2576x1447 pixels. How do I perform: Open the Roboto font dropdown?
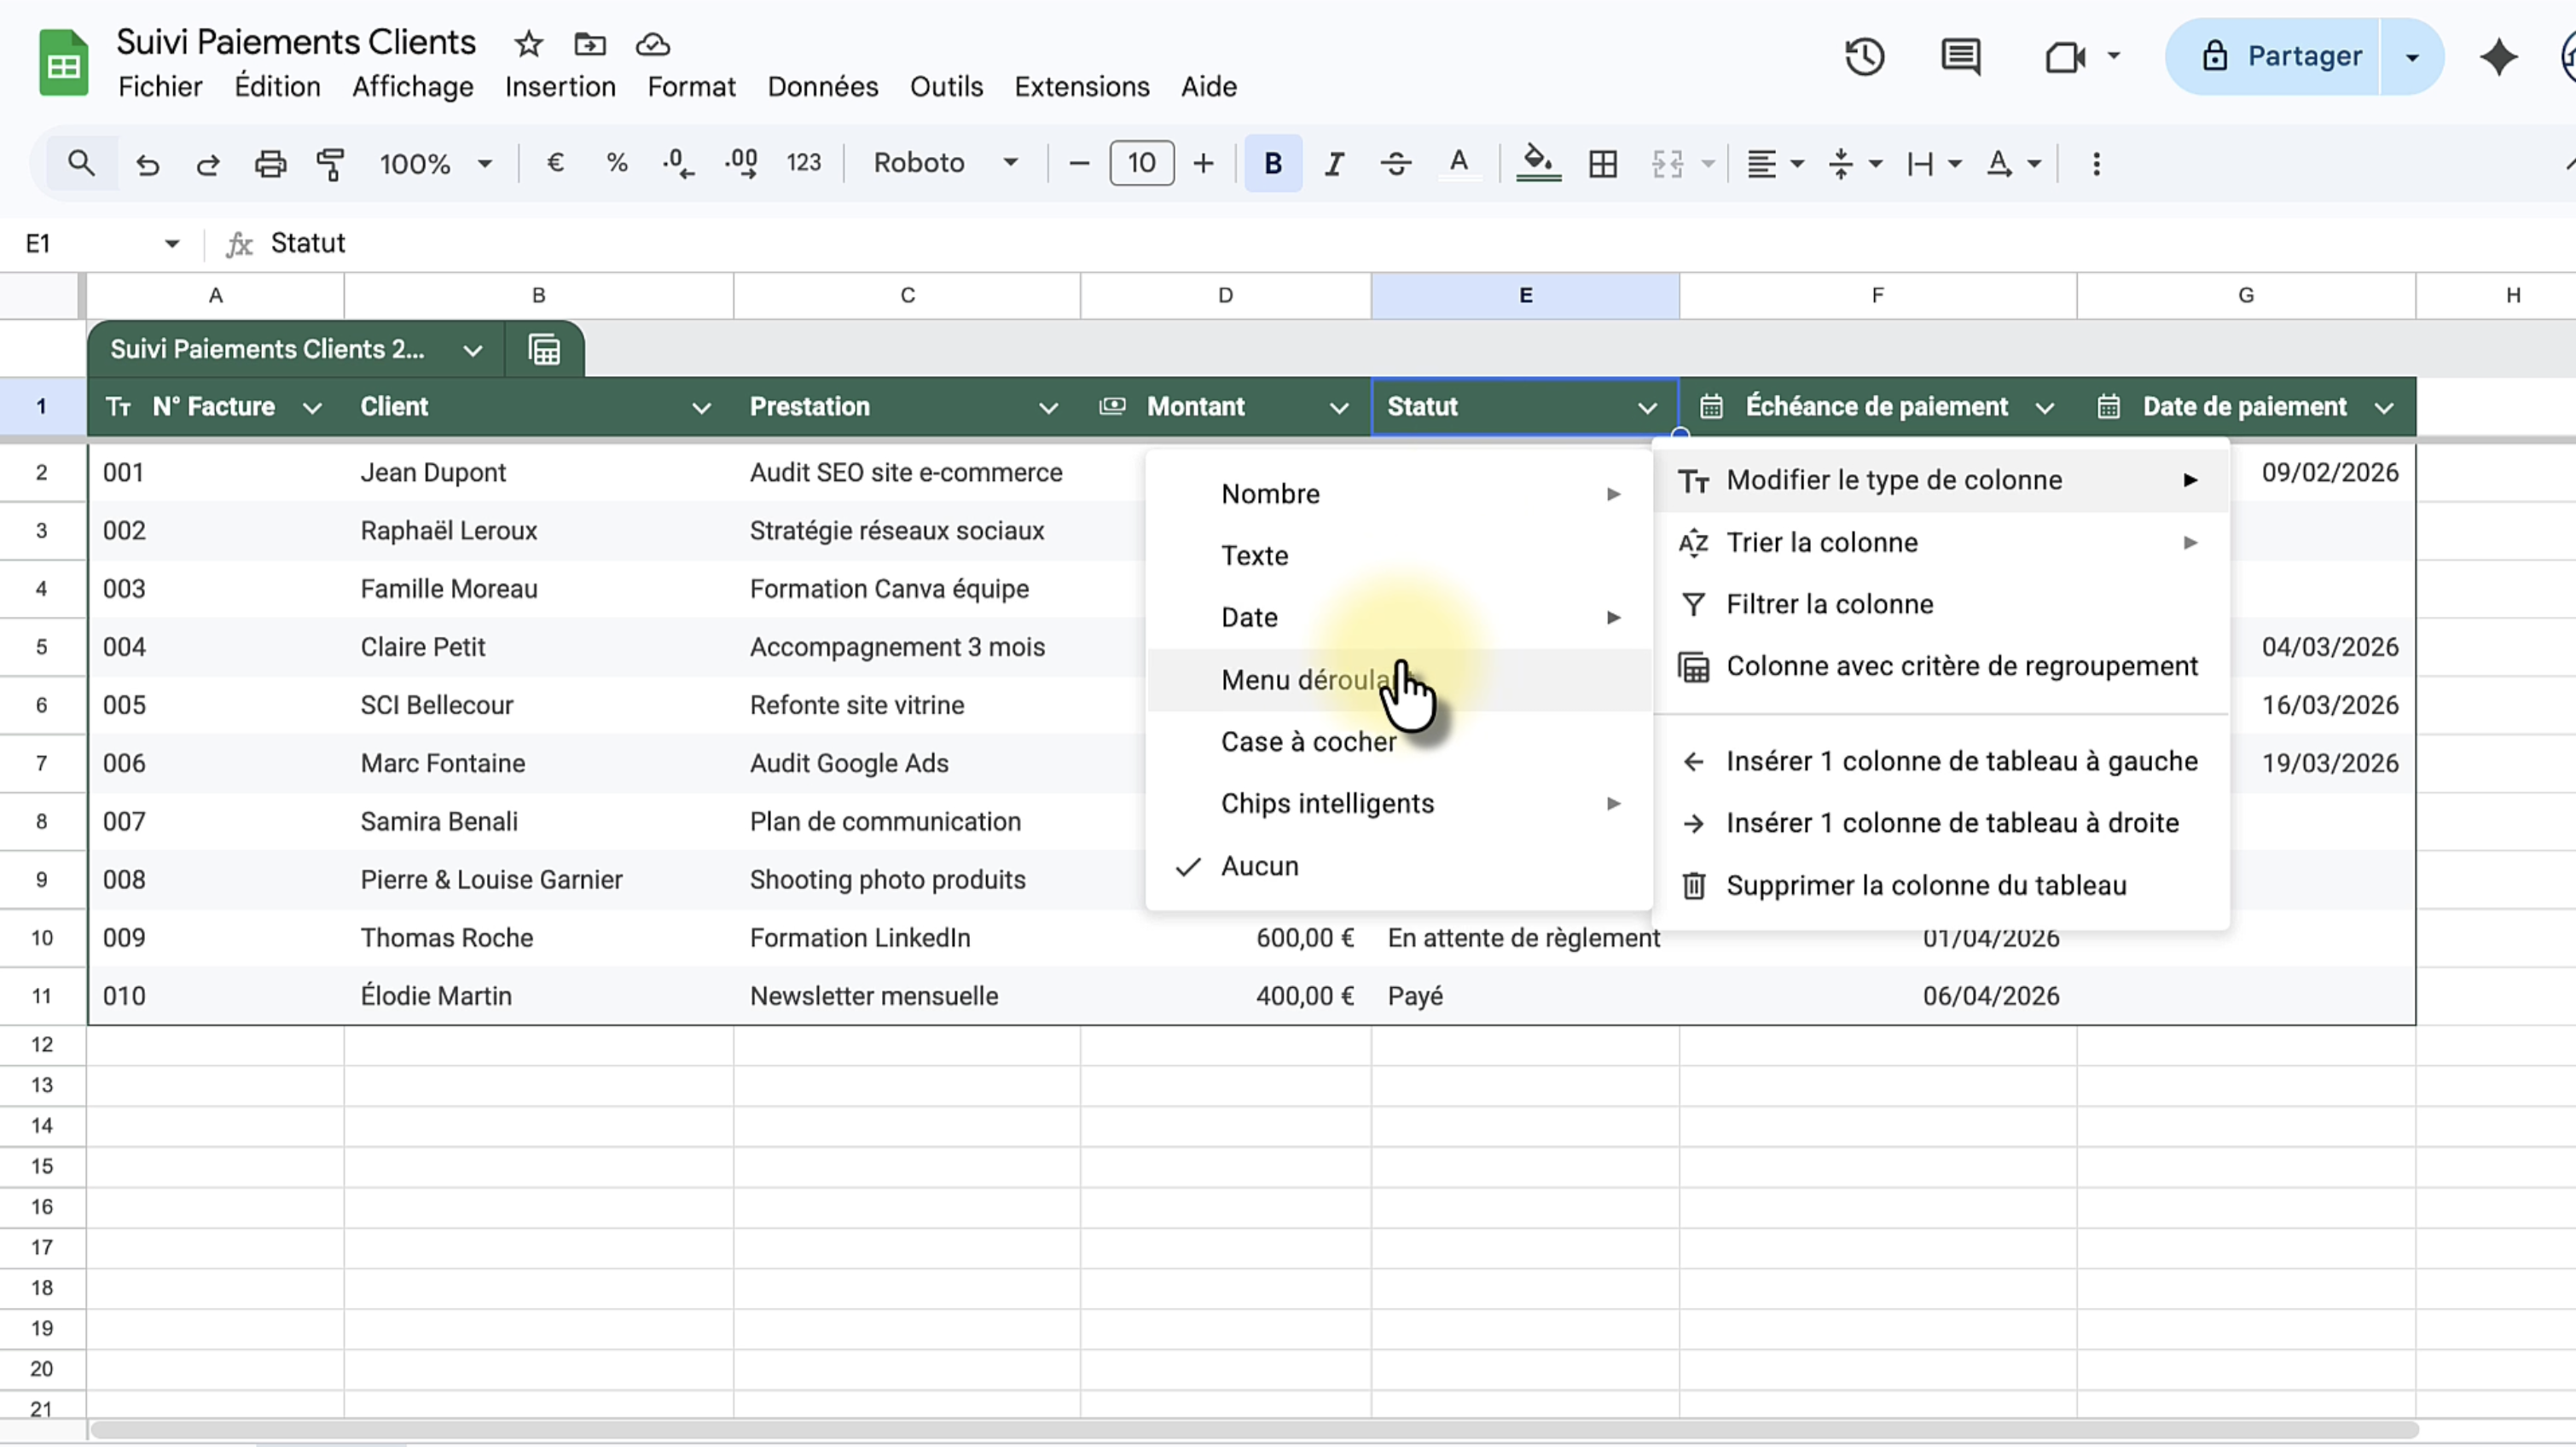click(x=945, y=163)
